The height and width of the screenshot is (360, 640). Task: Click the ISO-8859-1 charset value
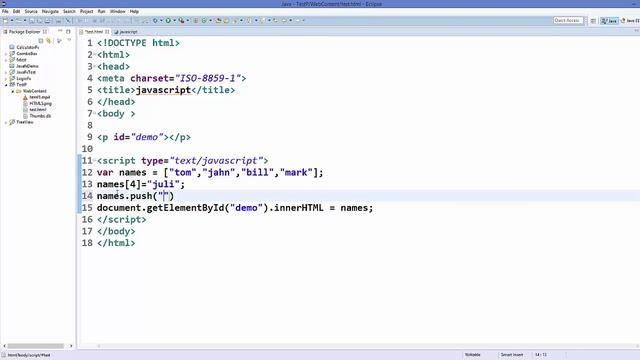click(208, 78)
